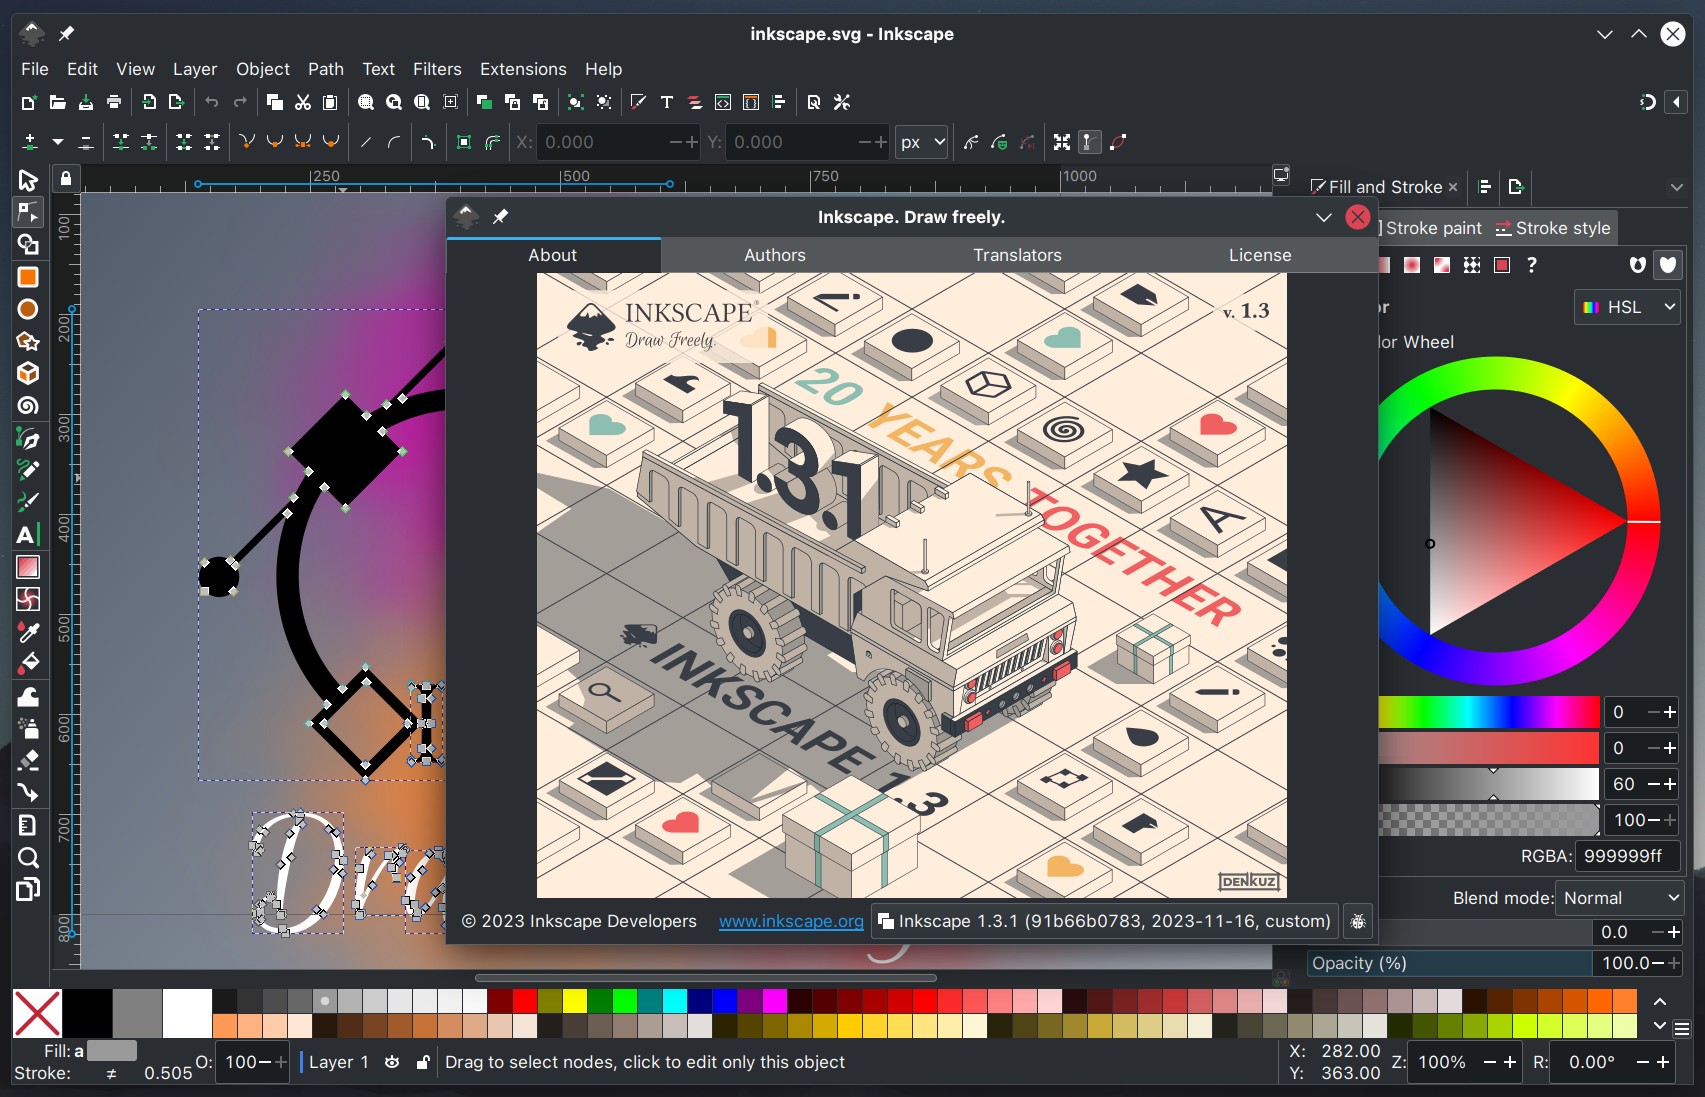Activate the Text tool
Viewport: 1705px width, 1097px height.
pyautogui.click(x=28, y=535)
